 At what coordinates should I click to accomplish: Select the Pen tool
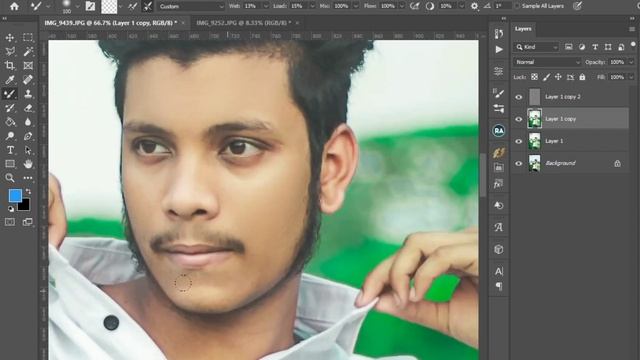click(28, 136)
